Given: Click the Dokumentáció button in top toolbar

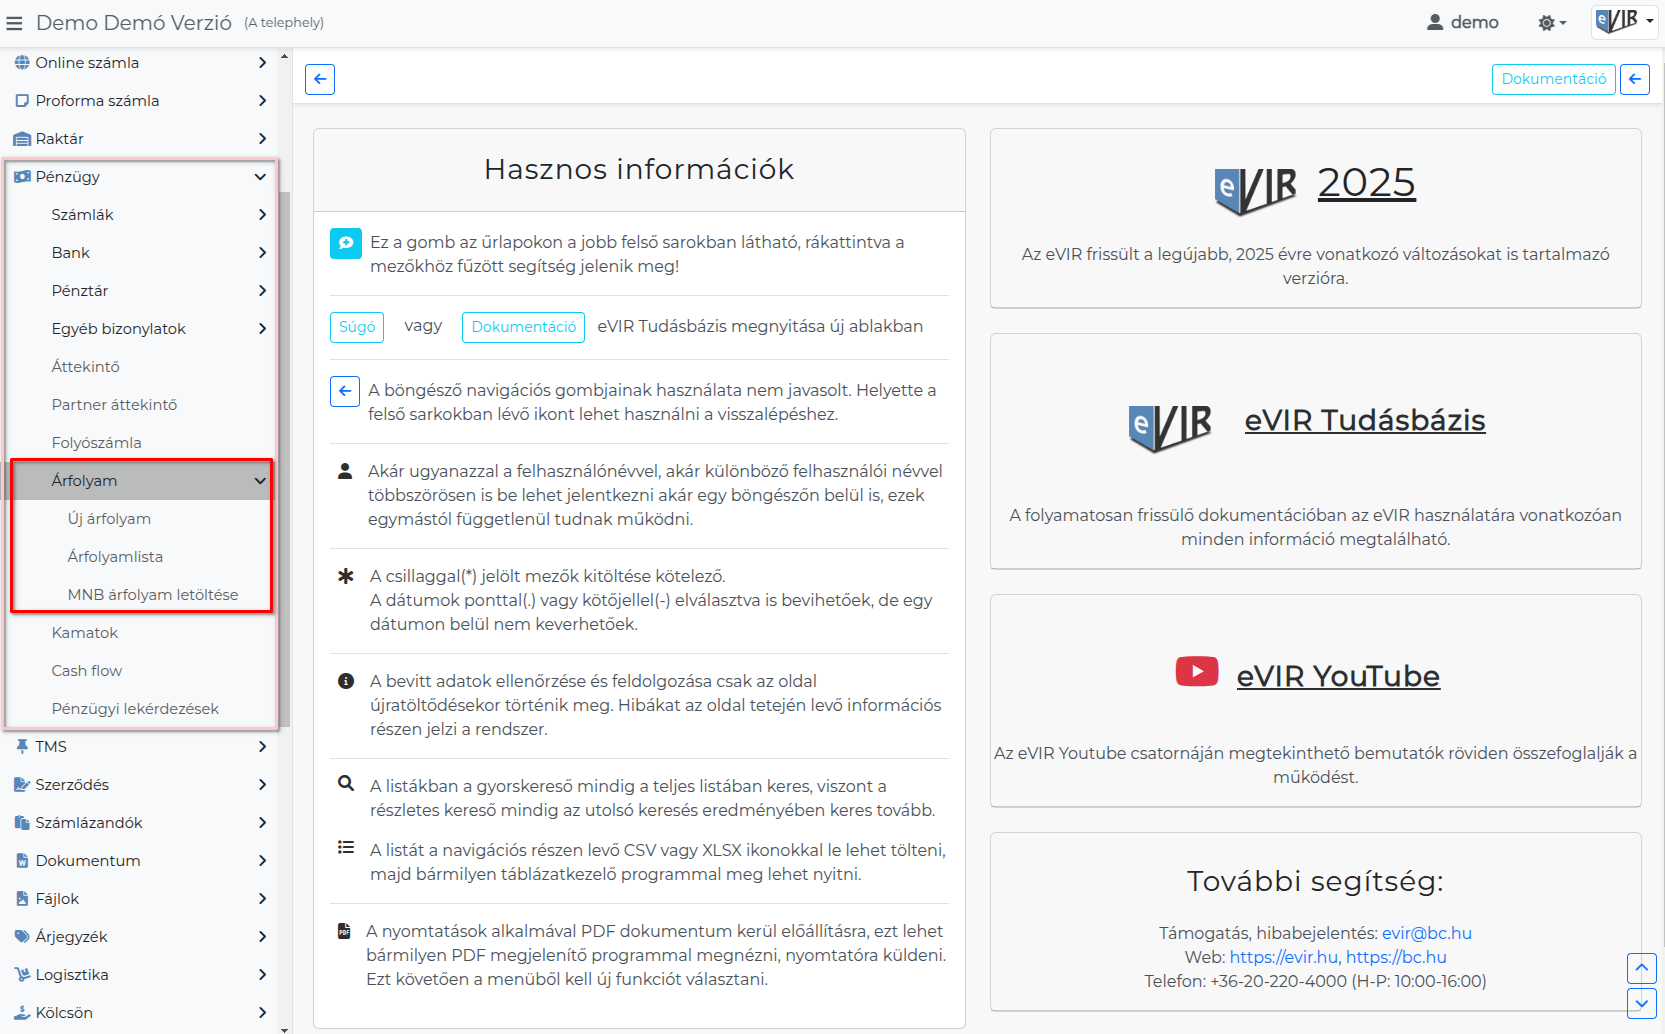Looking at the screenshot, I should coord(1553,79).
